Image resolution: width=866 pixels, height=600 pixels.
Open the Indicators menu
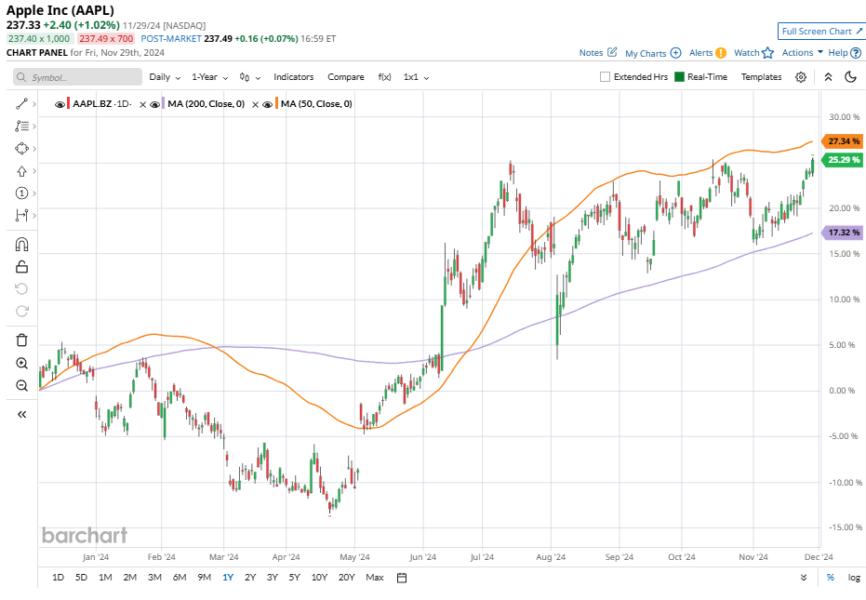(293, 77)
